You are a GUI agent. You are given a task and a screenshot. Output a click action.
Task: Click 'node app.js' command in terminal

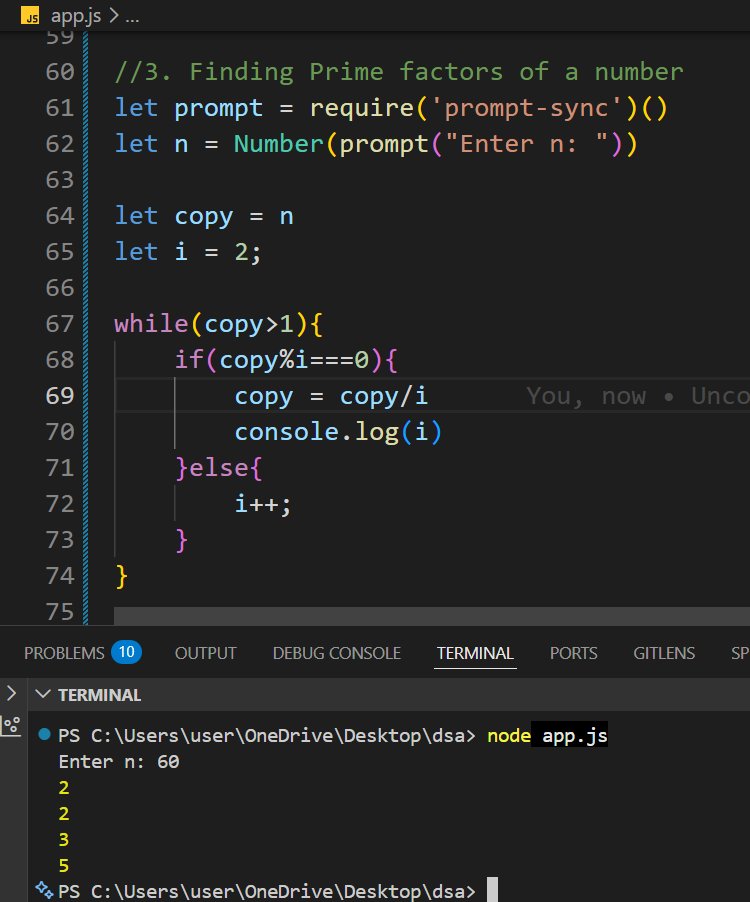547,735
